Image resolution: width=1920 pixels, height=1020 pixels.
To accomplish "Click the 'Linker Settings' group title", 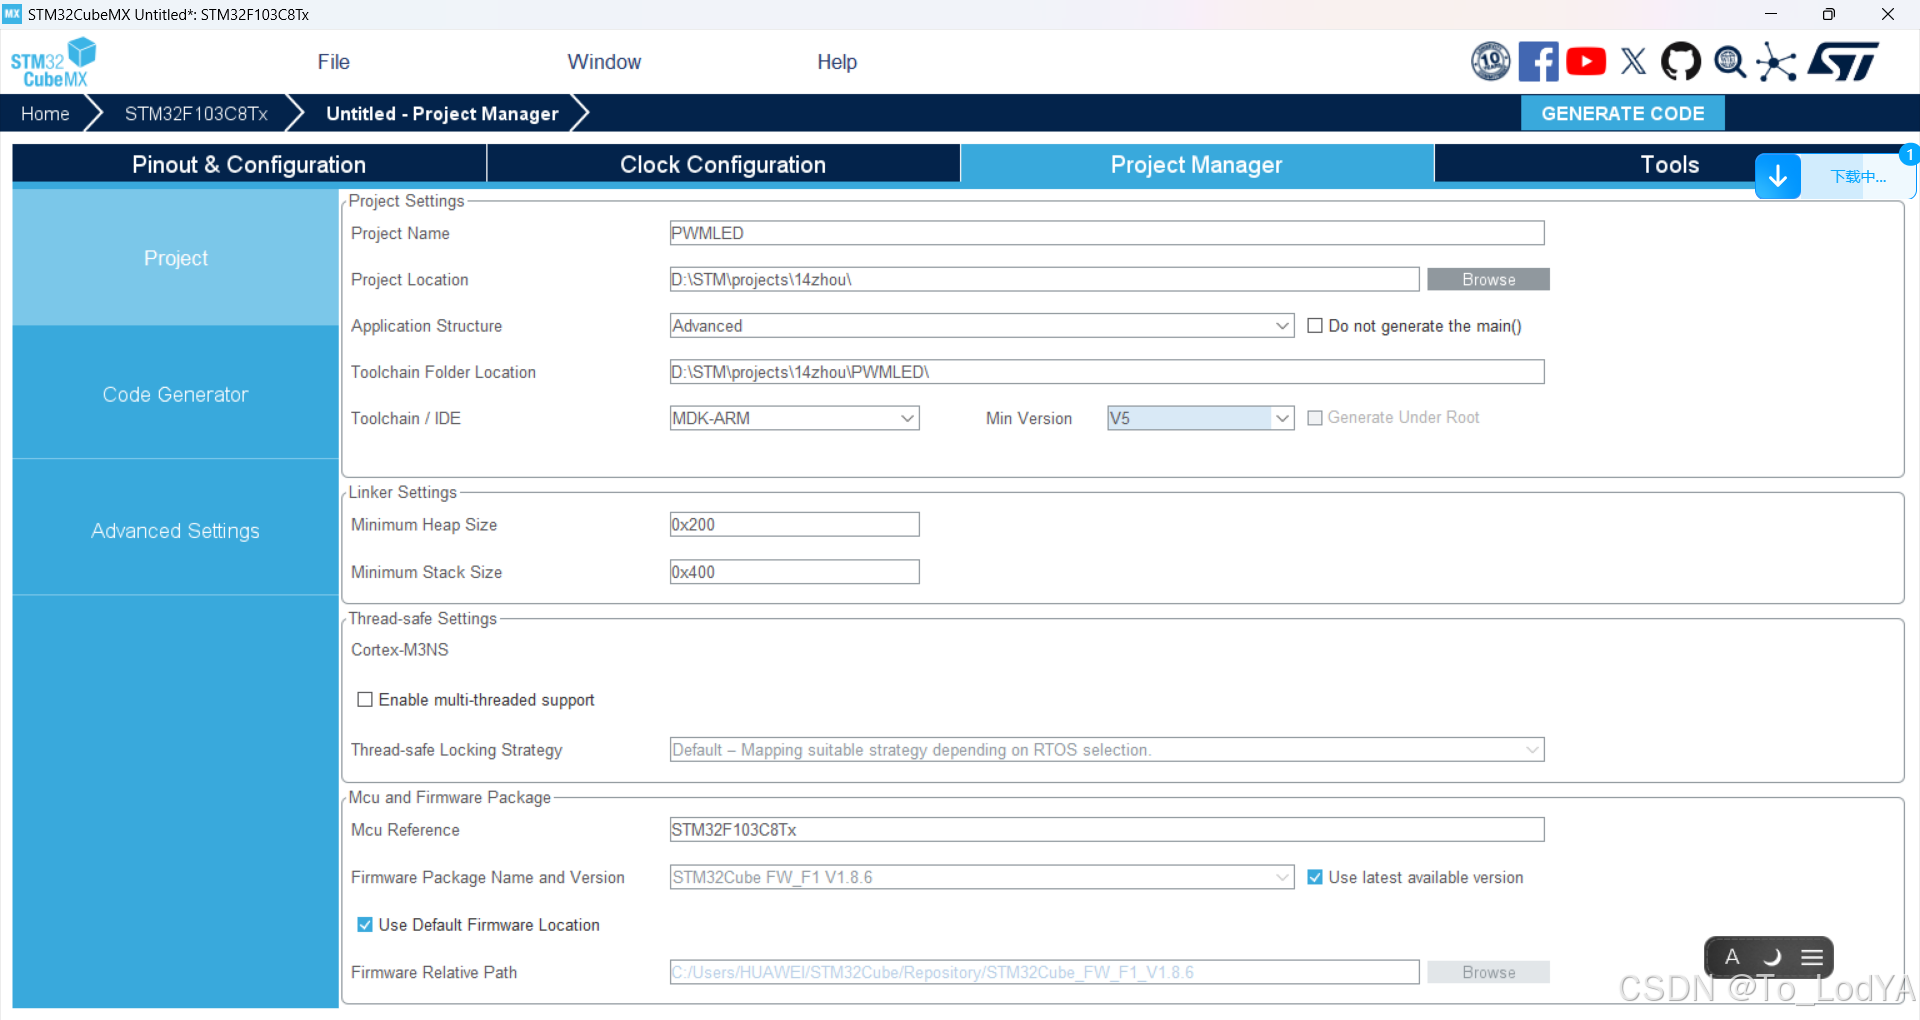I will (x=402, y=492).
